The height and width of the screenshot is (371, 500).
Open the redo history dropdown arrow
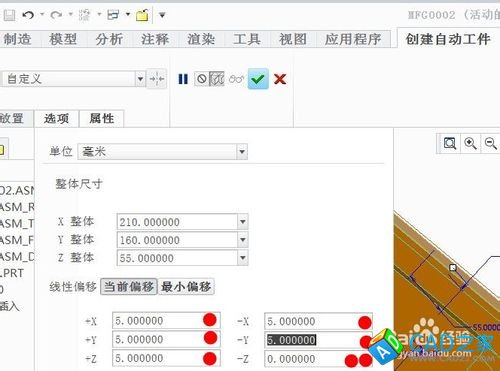coord(71,14)
